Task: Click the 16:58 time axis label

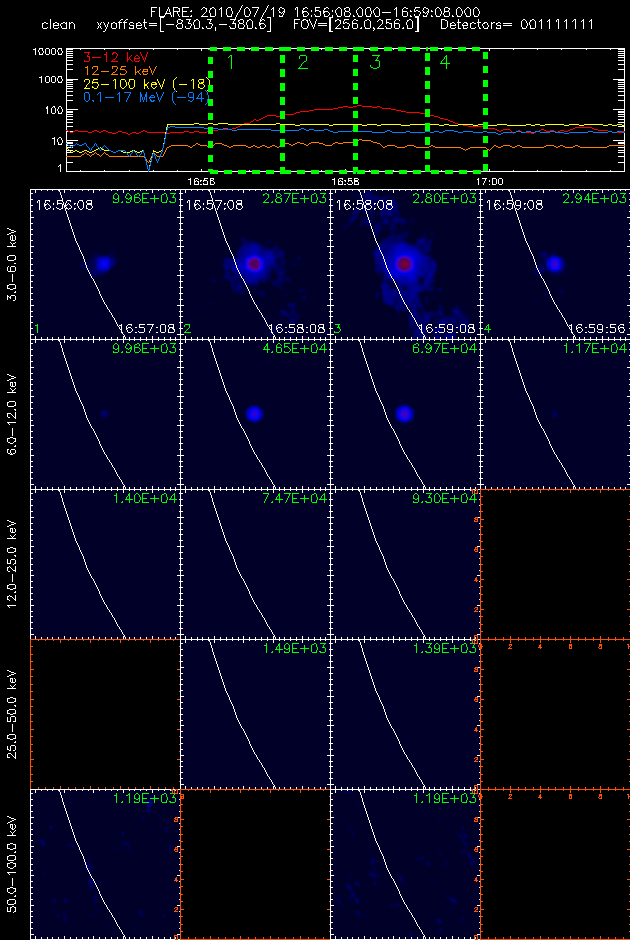Action: pos(345,181)
